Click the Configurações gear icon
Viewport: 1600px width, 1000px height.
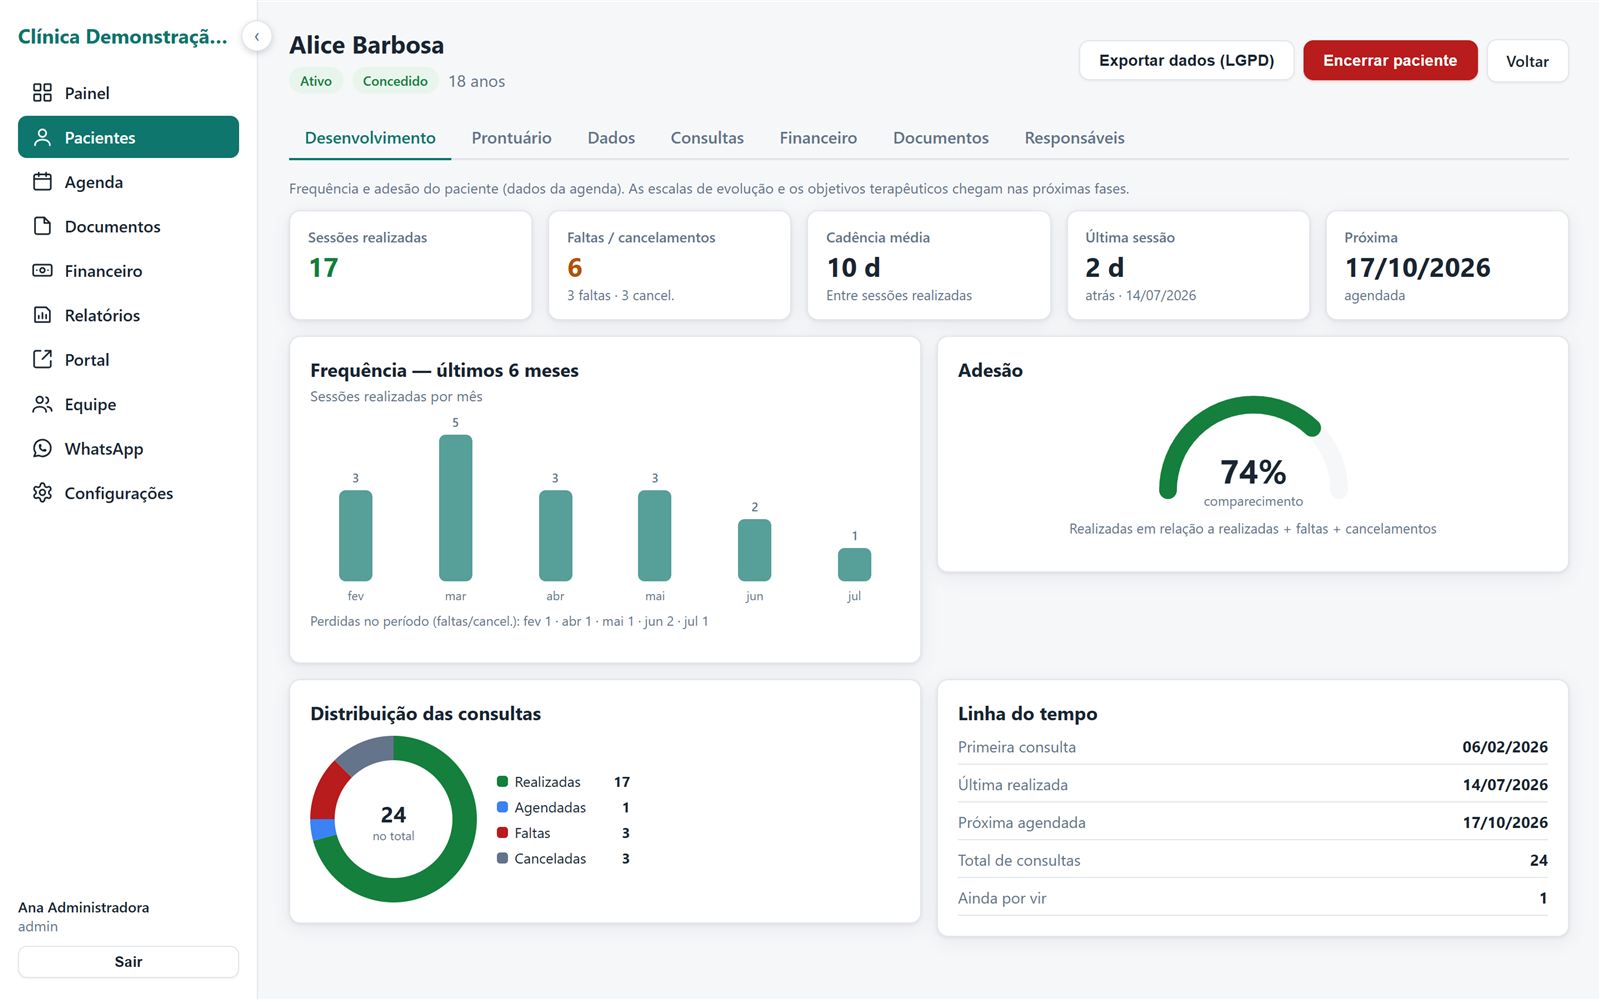tap(42, 493)
